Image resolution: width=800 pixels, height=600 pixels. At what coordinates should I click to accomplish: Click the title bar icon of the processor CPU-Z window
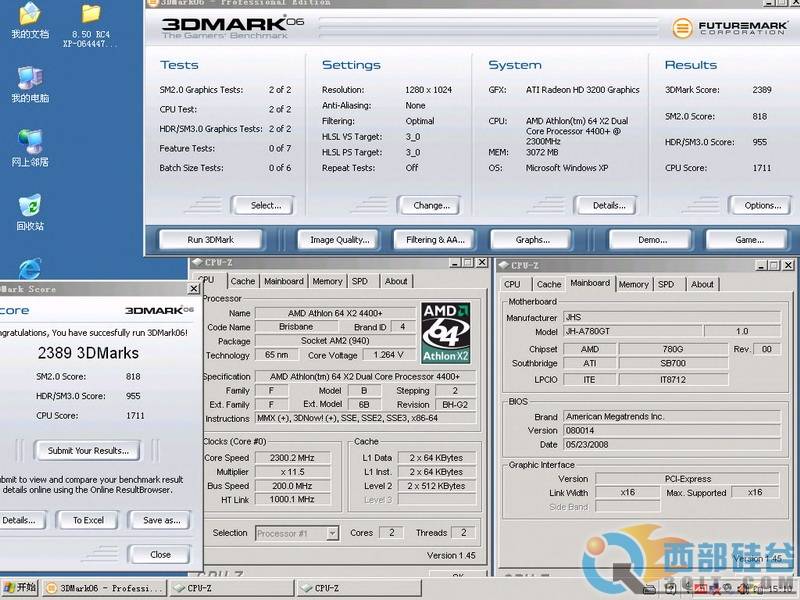(x=197, y=263)
